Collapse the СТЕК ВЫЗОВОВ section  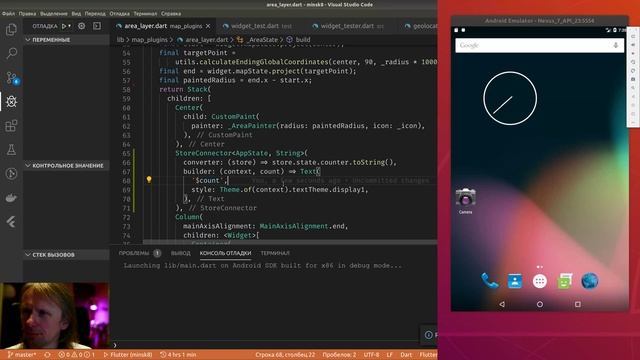click(x=28, y=255)
